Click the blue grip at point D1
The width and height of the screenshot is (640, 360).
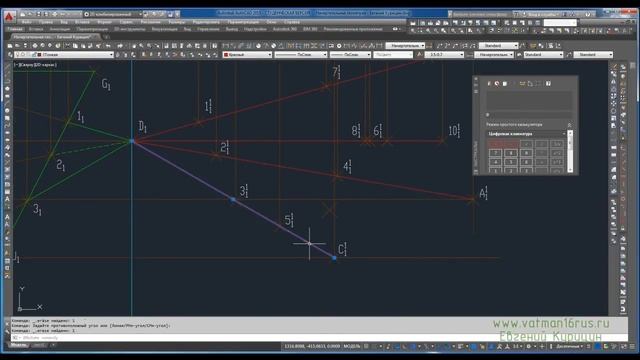[x=132, y=141]
